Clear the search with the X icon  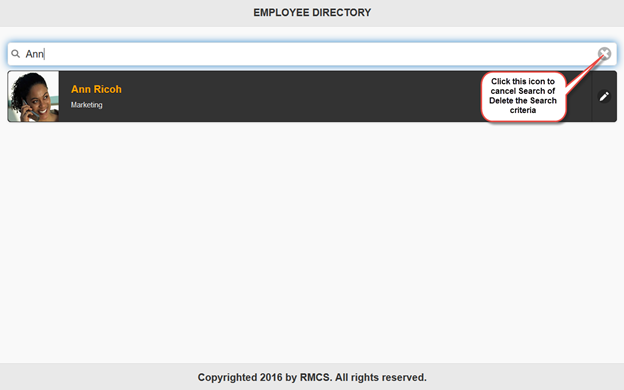tap(604, 53)
